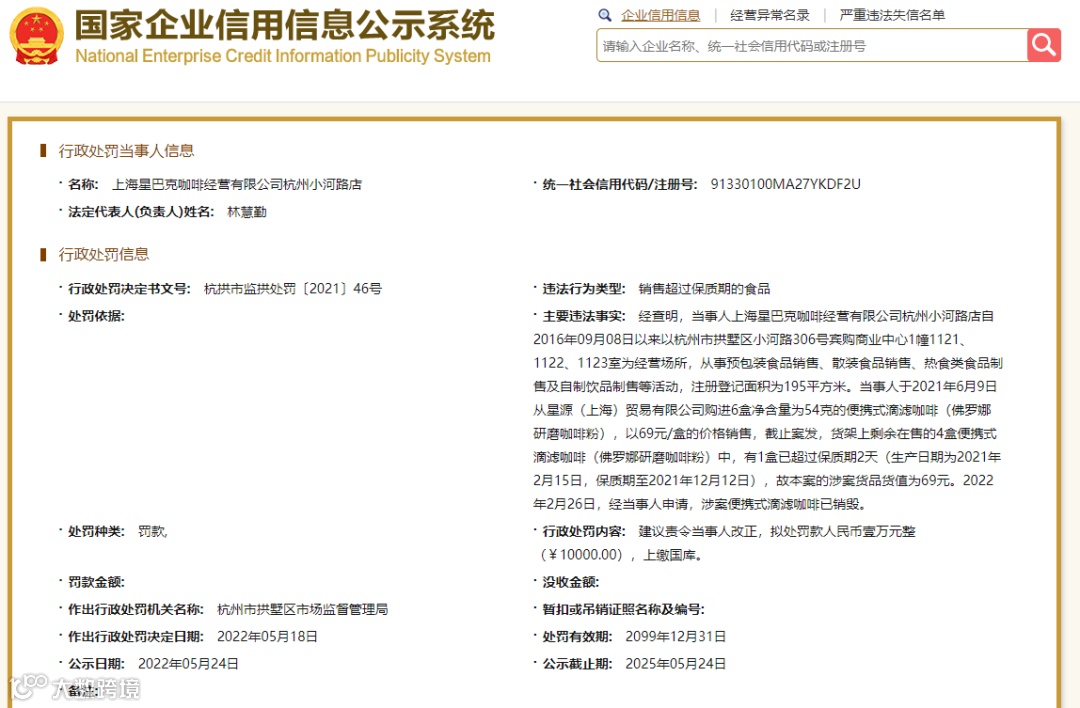The height and width of the screenshot is (708, 1080).
Task: Click penalty content 建议责令当事人改正 text
Action: click(x=724, y=543)
